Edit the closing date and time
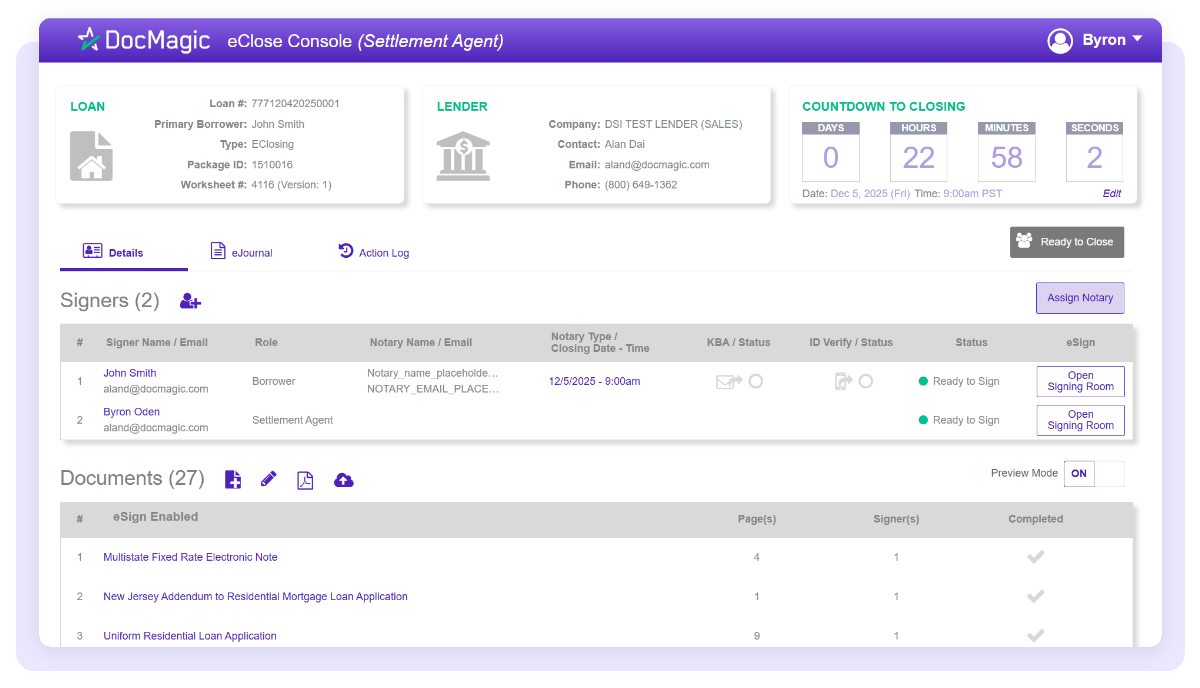The width and height of the screenshot is (1200, 688). tap(1112, 193)
